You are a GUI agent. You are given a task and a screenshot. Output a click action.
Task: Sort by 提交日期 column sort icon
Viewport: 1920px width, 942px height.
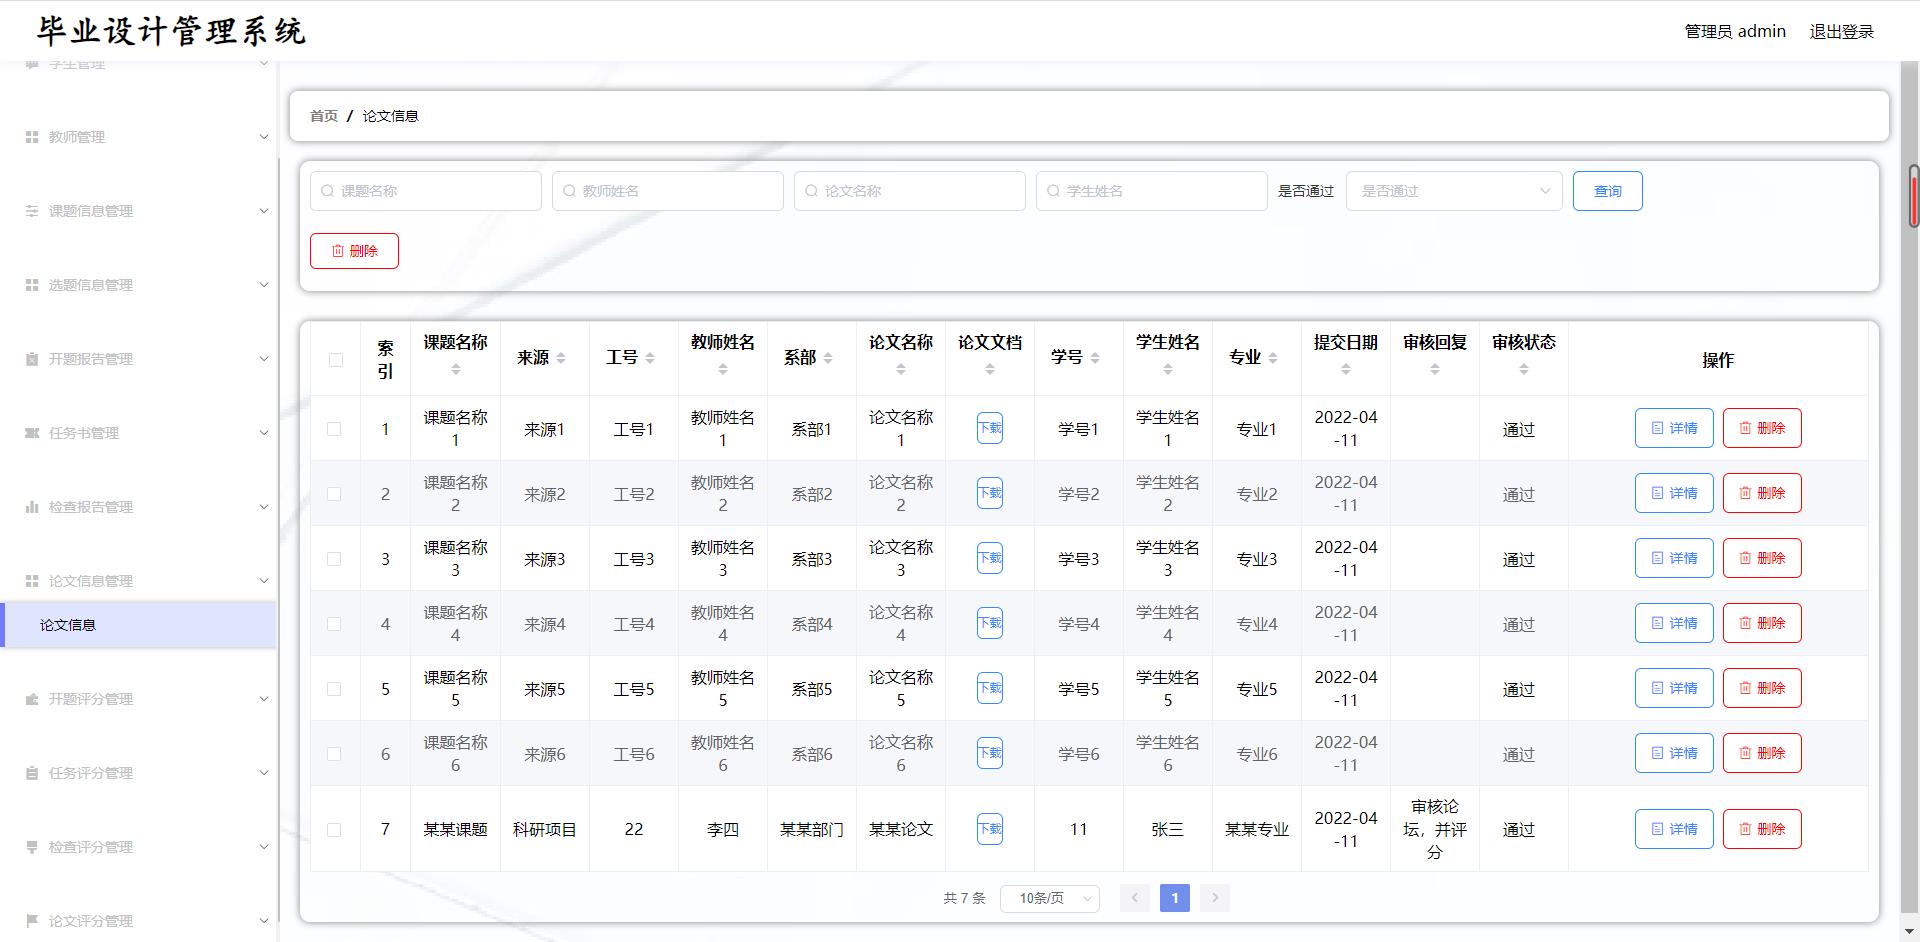(x=1346, y=370)
